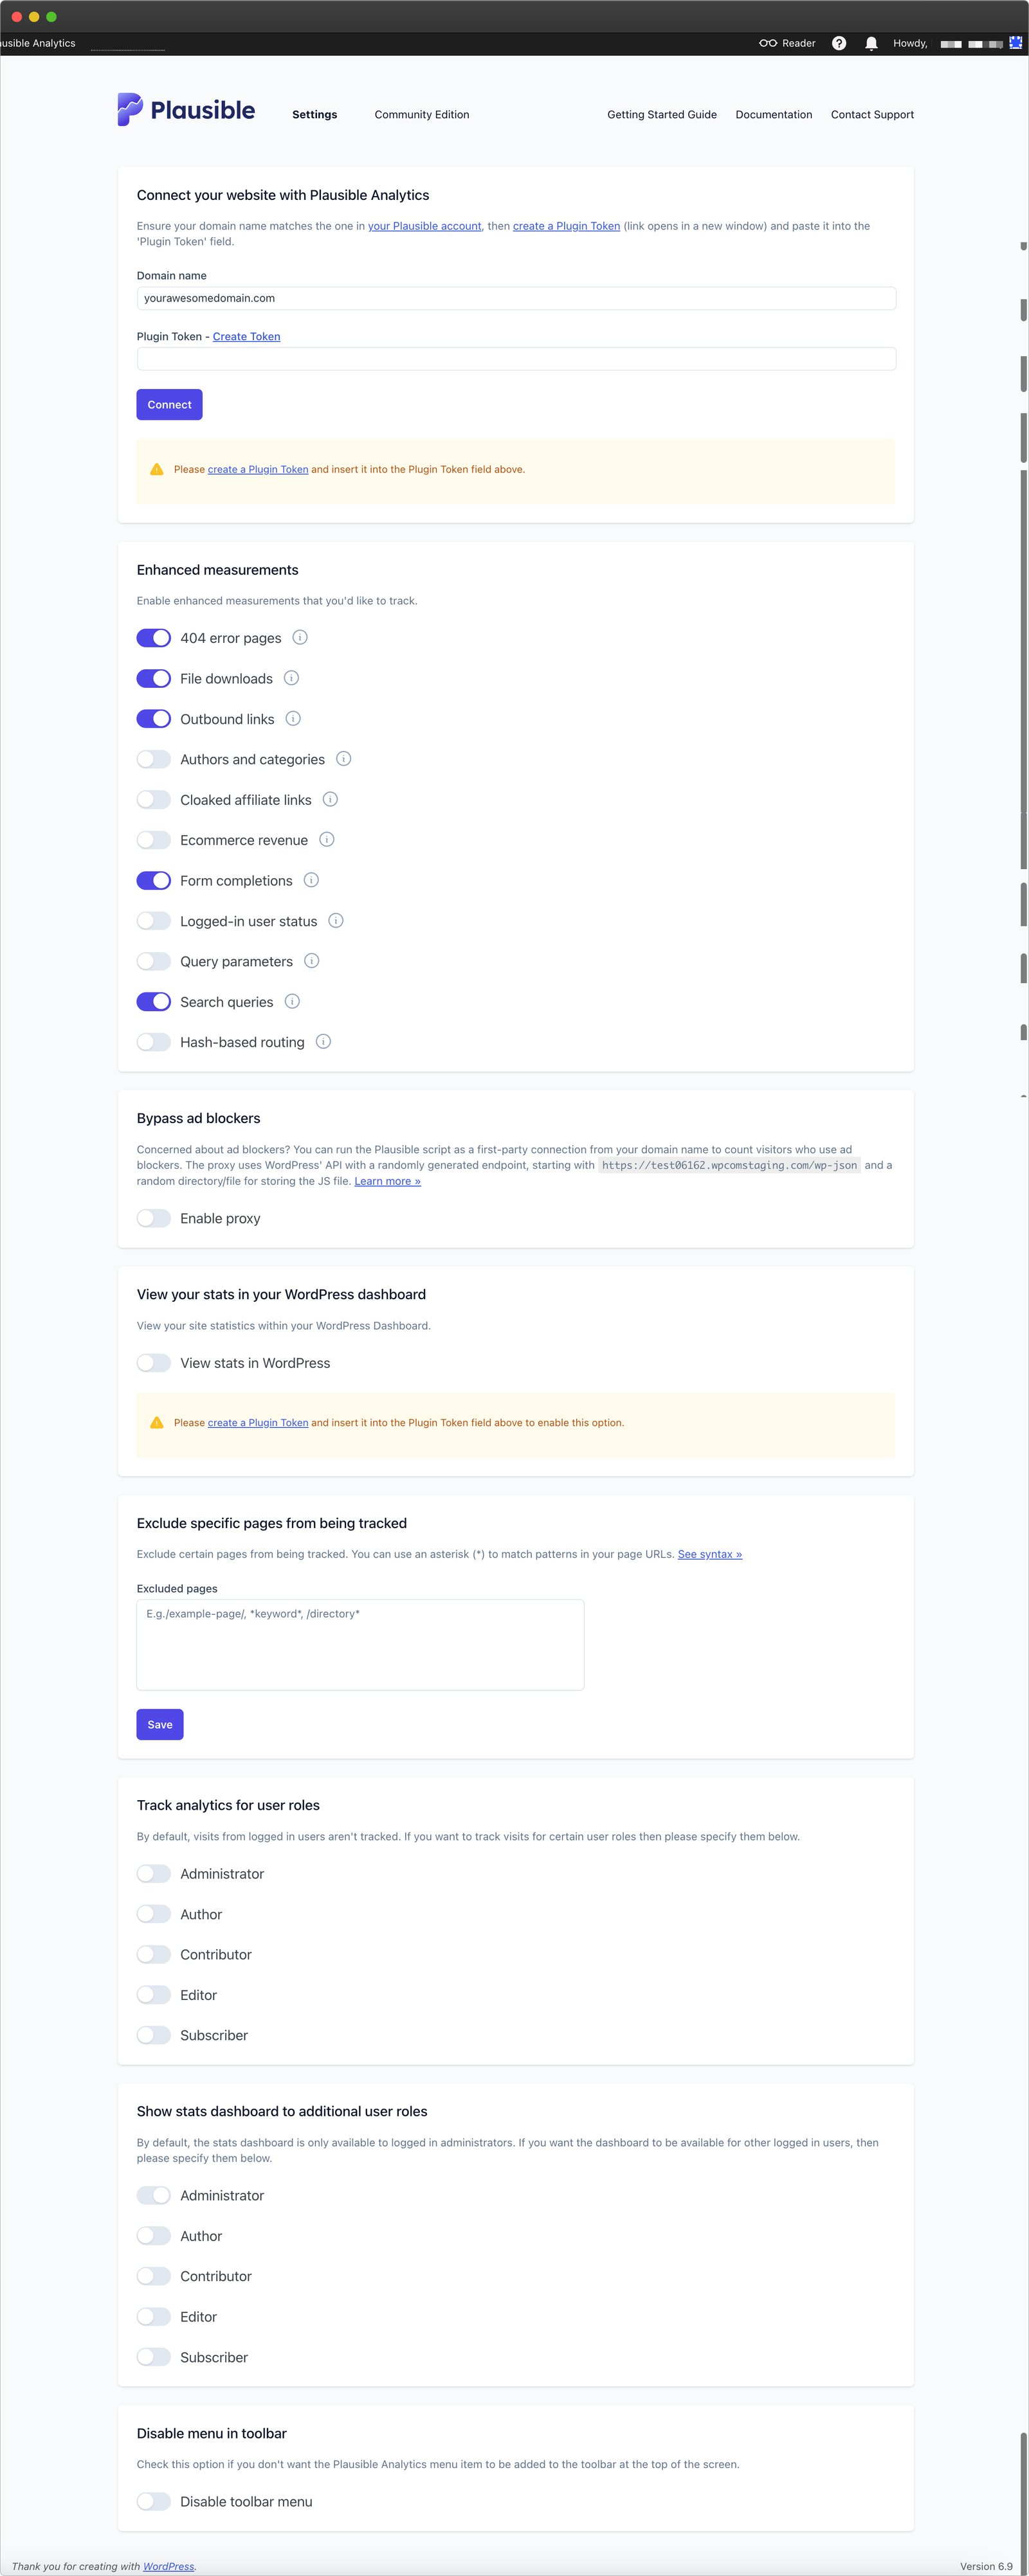Open the Create Token link

[x=246, y=336]
